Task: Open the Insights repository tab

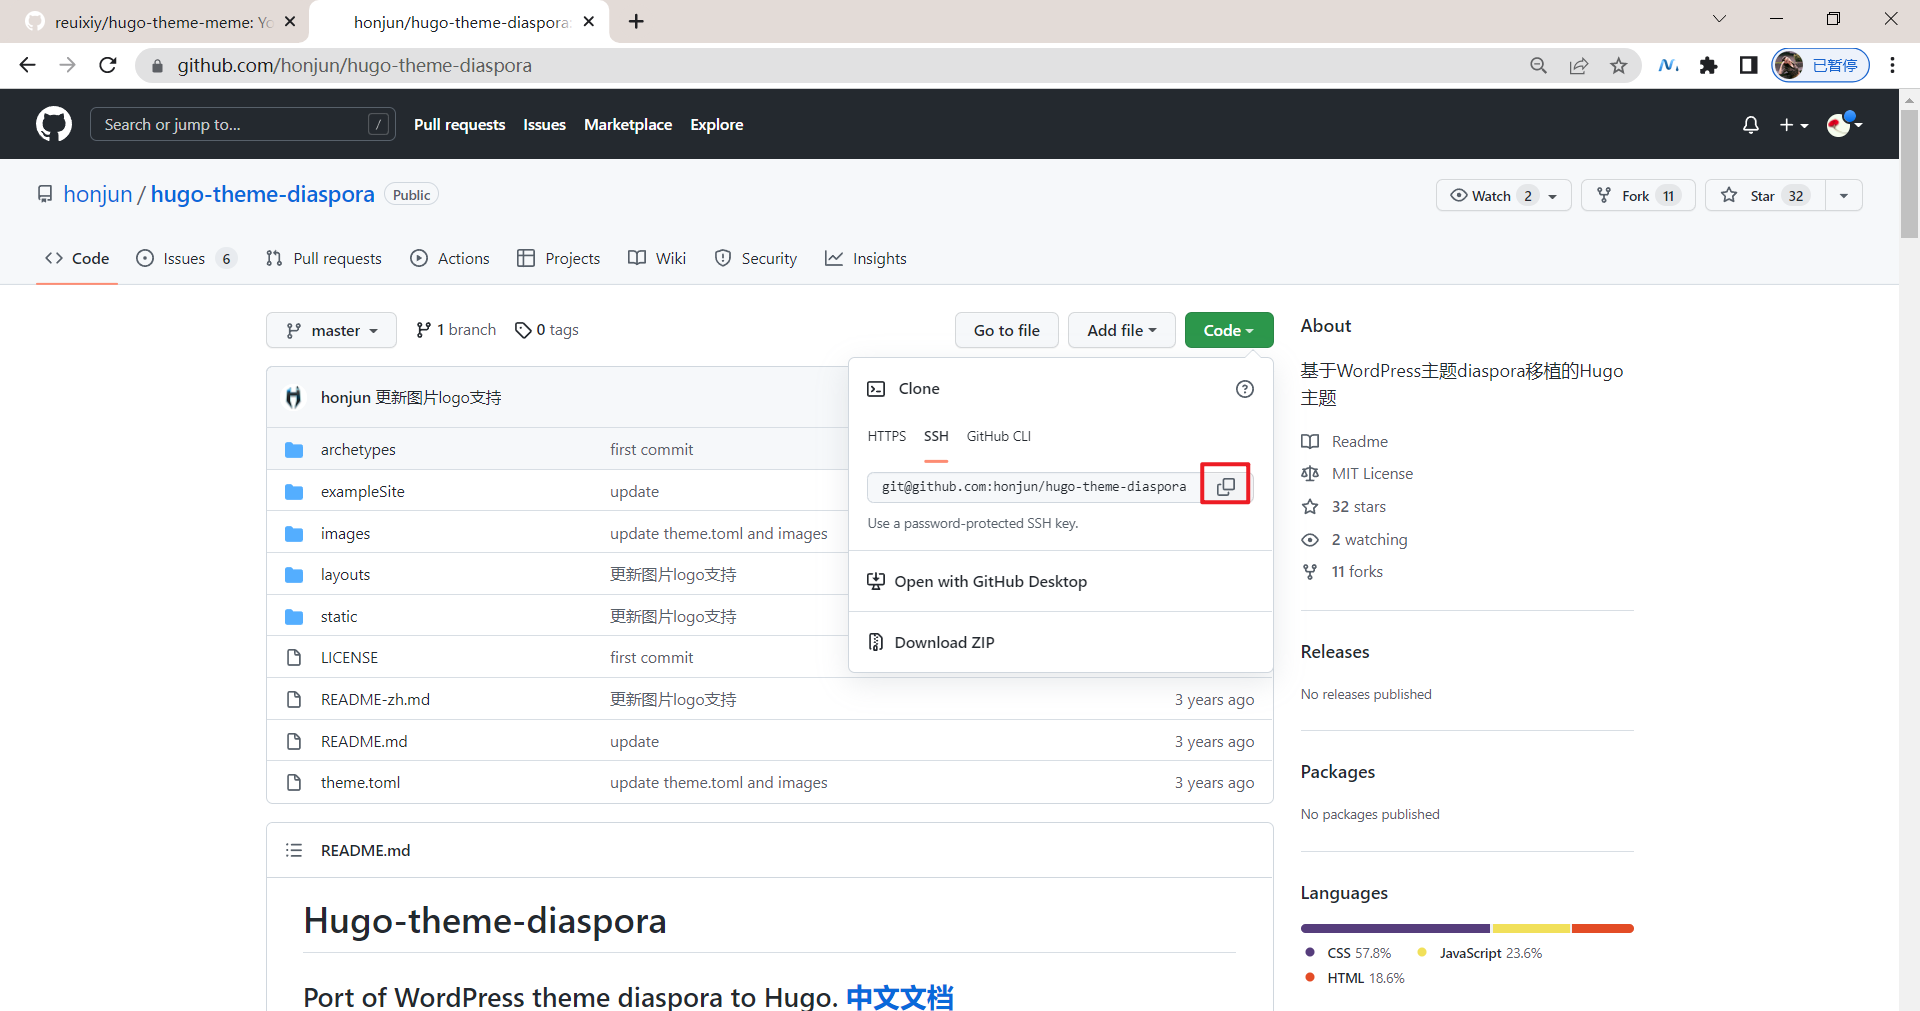Action: point(866,258)
